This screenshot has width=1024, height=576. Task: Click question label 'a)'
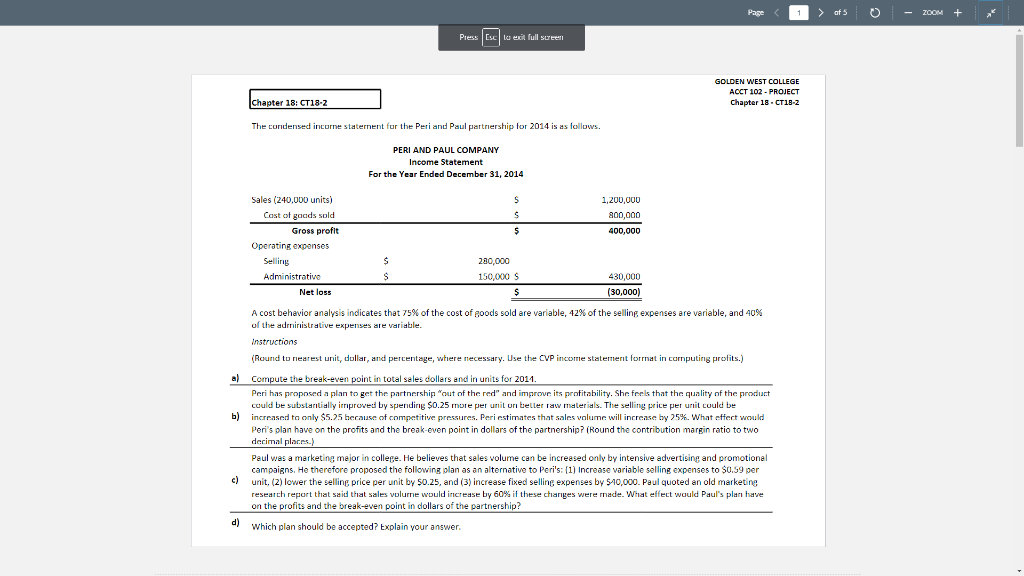tap(235, 377)
